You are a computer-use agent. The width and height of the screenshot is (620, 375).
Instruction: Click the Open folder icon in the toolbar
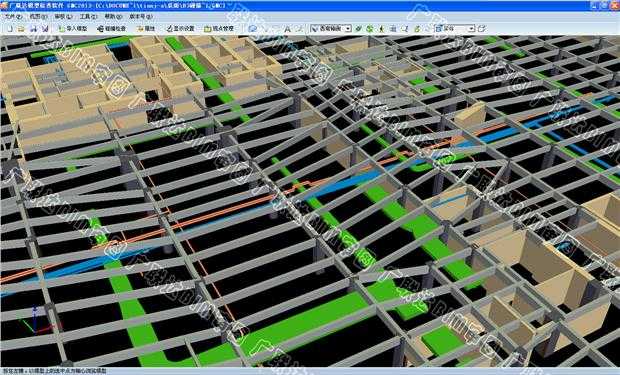click(x=21, y=28)
